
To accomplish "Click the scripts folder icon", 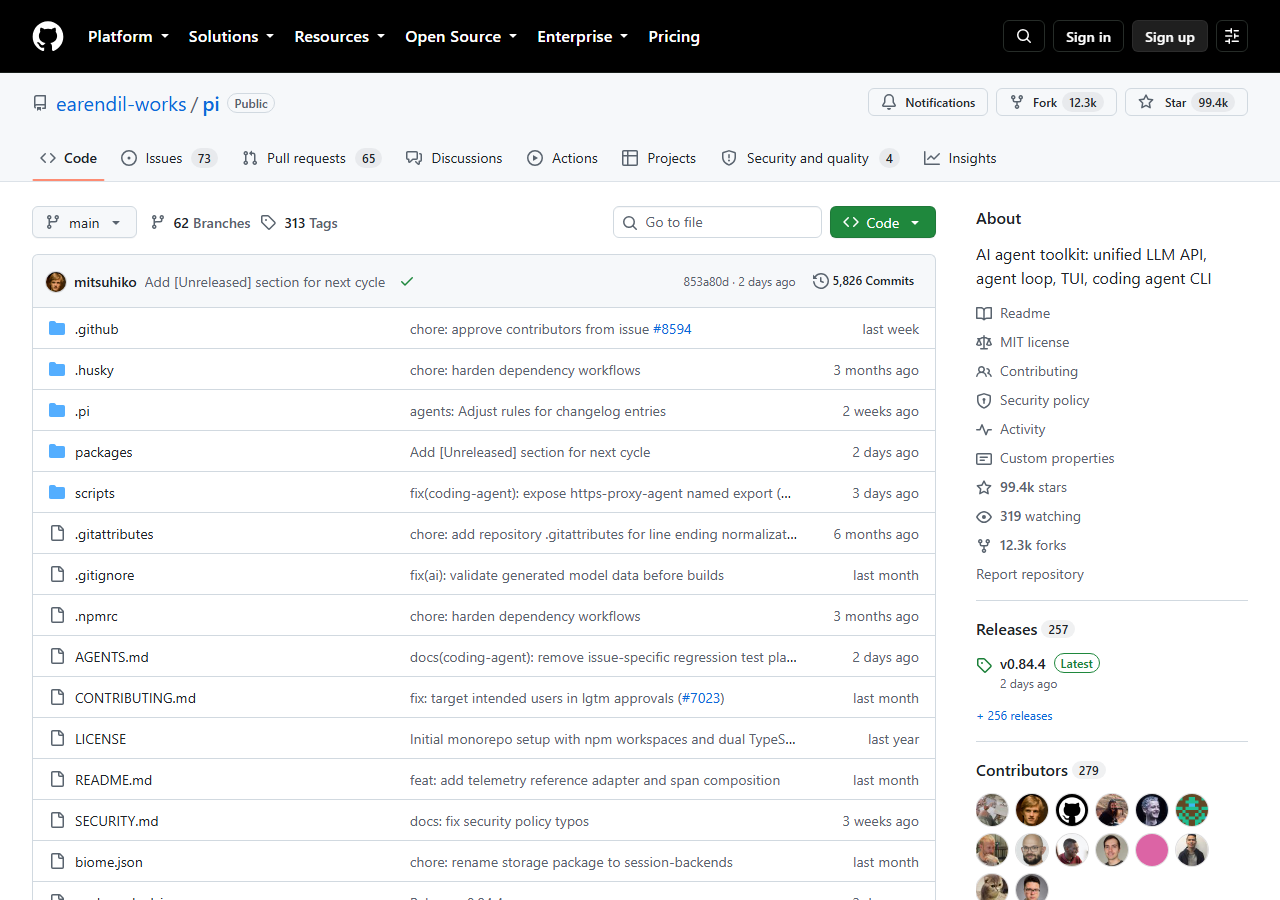I will [57, 493].
